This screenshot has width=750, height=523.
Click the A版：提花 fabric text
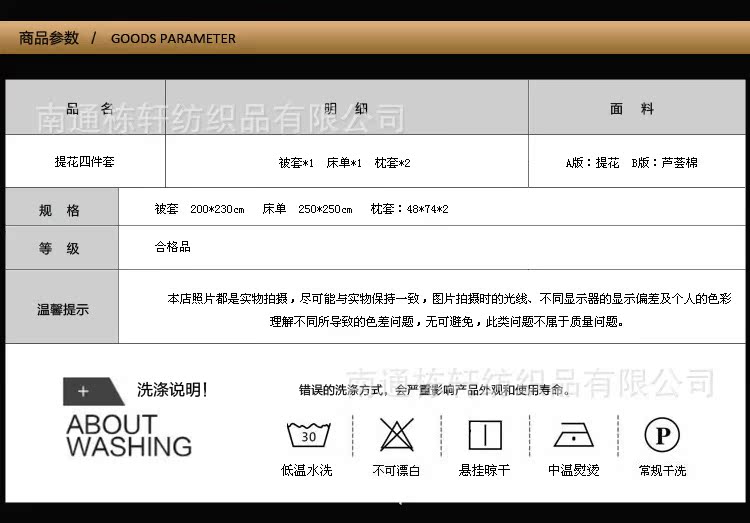pos(592,163)
